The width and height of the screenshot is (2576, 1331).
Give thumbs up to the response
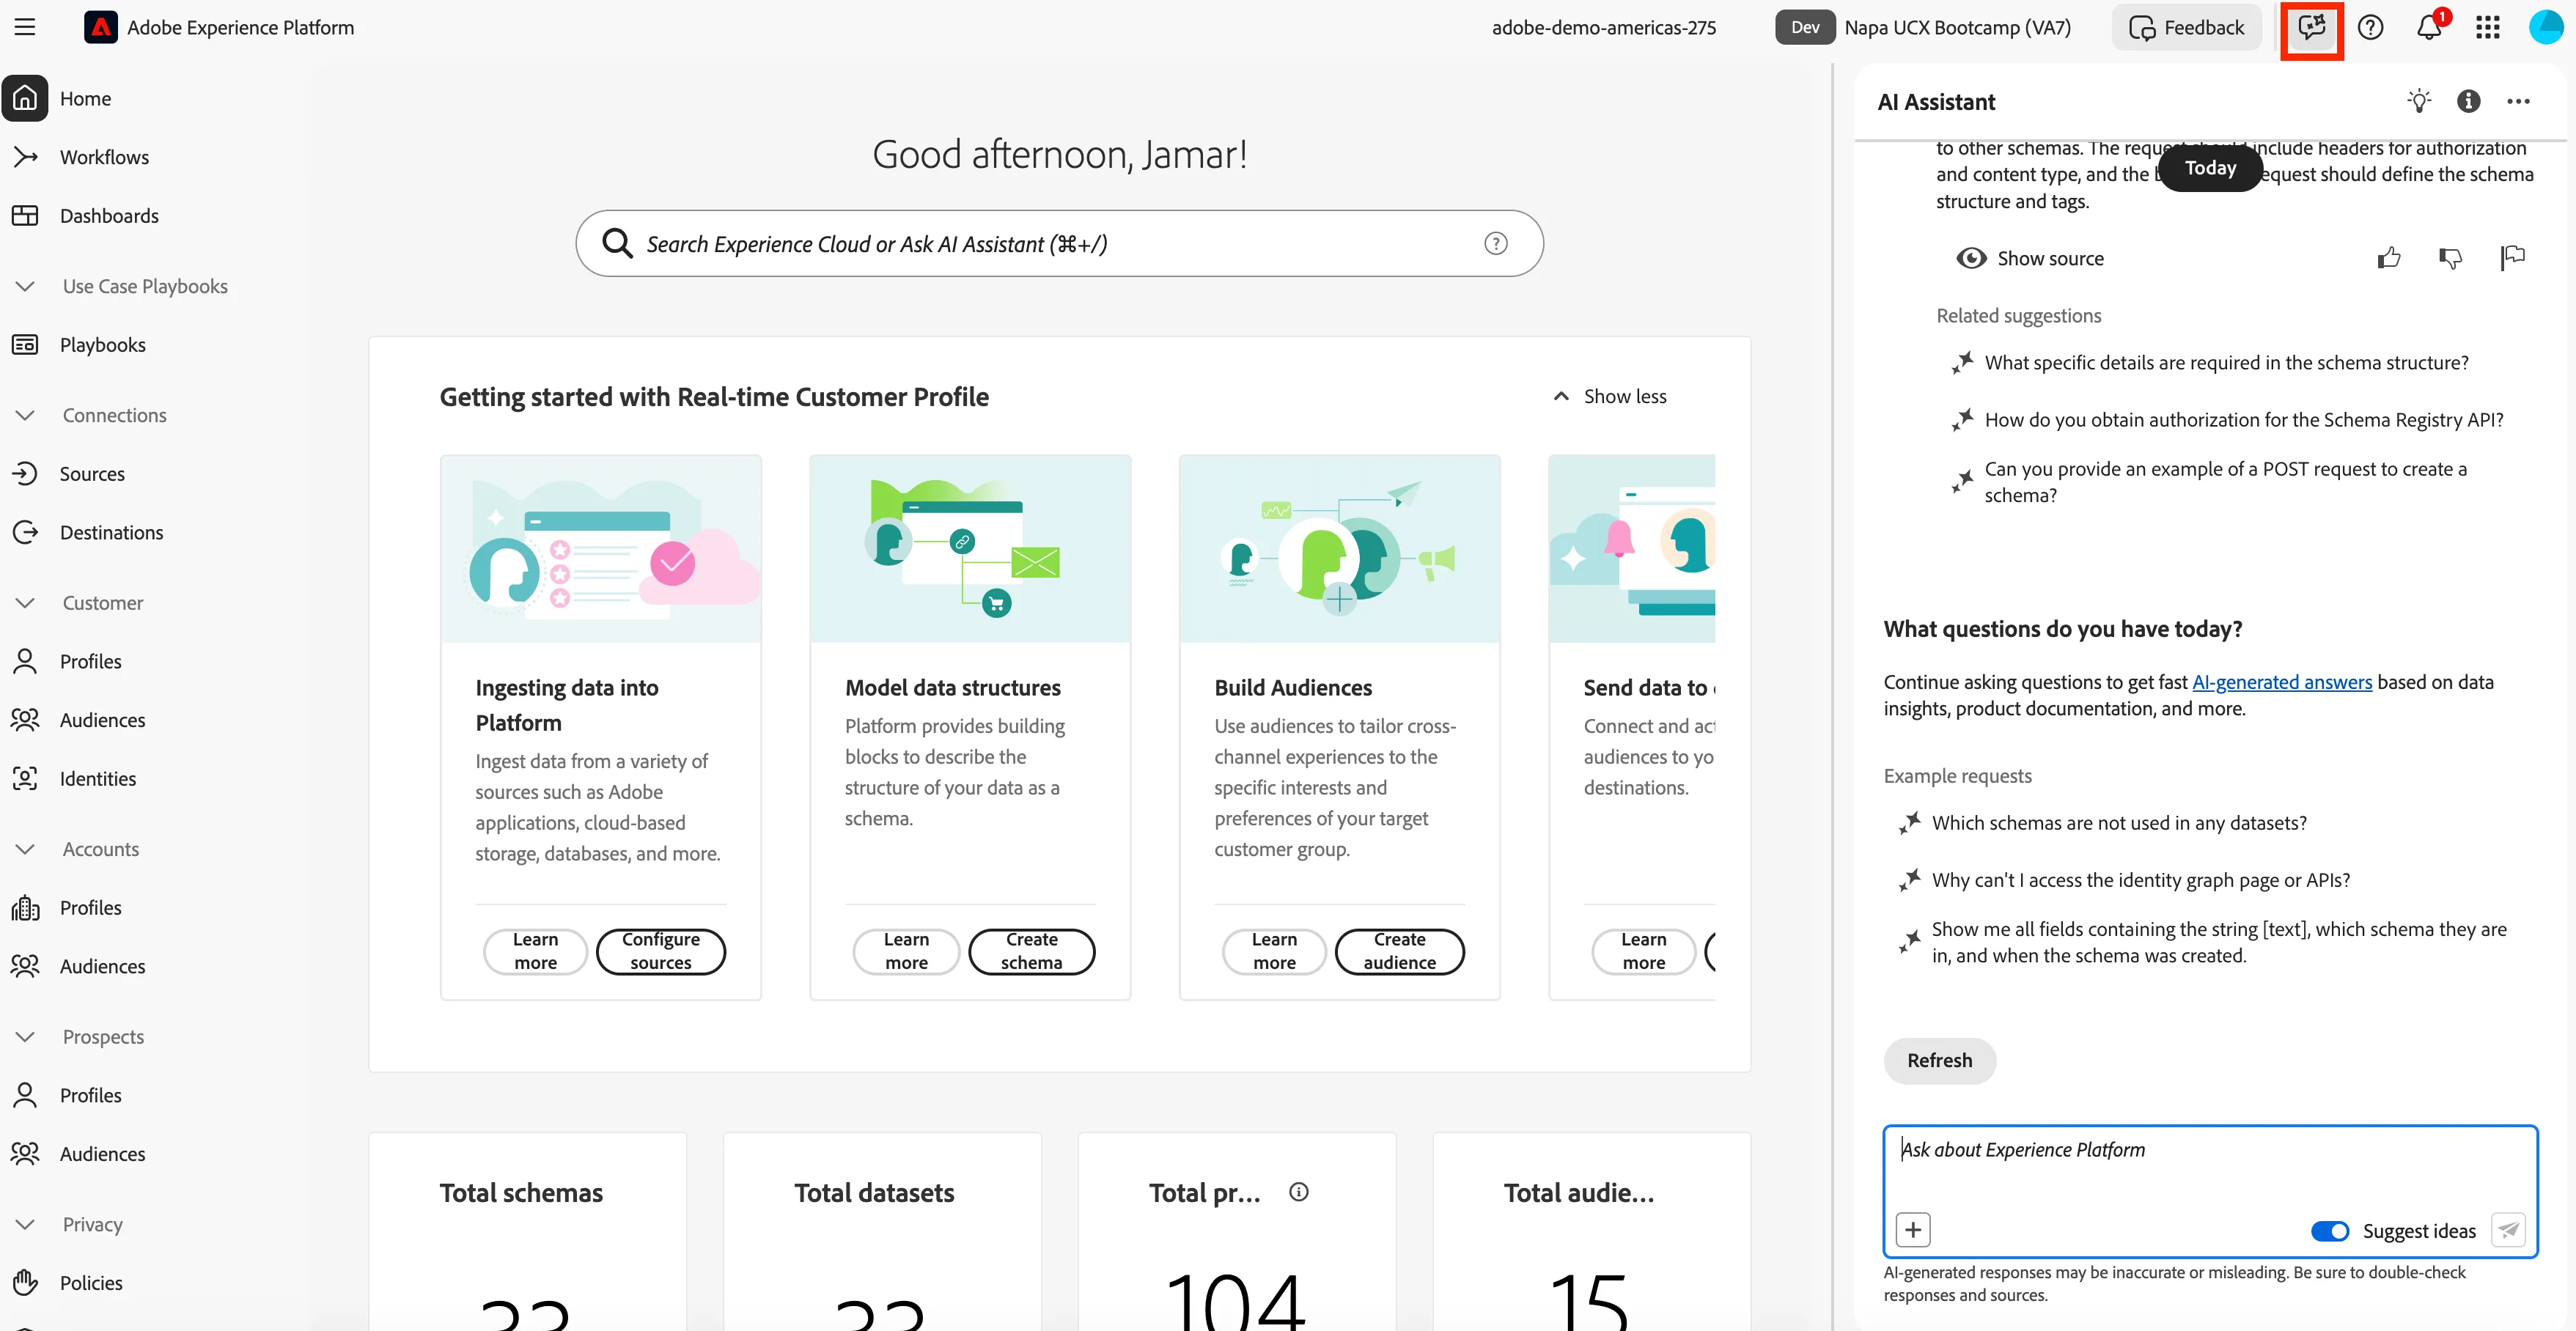[2389, 258]
